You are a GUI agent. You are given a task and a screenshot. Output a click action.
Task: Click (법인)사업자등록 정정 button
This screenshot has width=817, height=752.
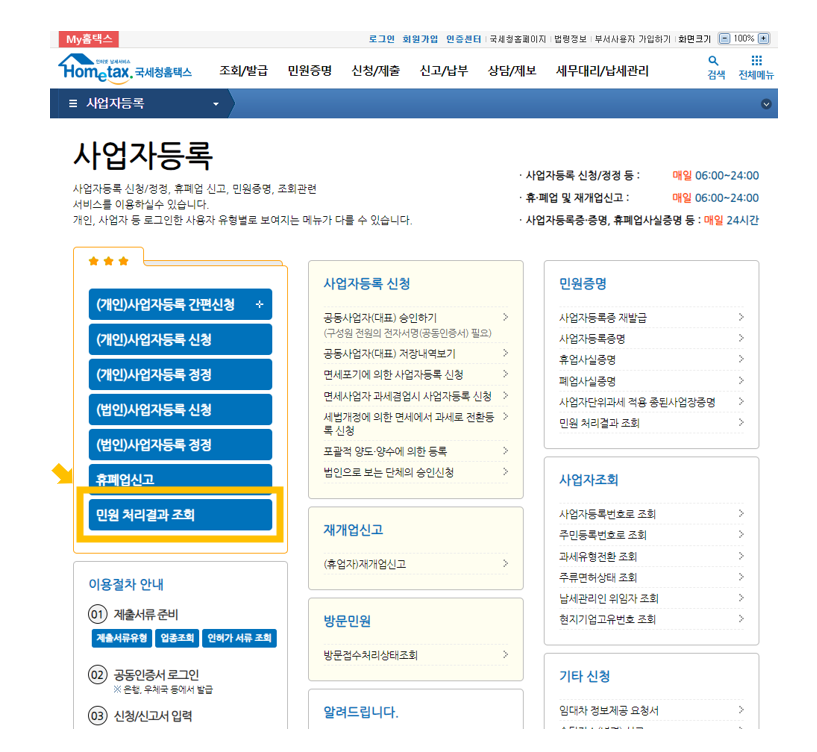[x=180, y=445]
